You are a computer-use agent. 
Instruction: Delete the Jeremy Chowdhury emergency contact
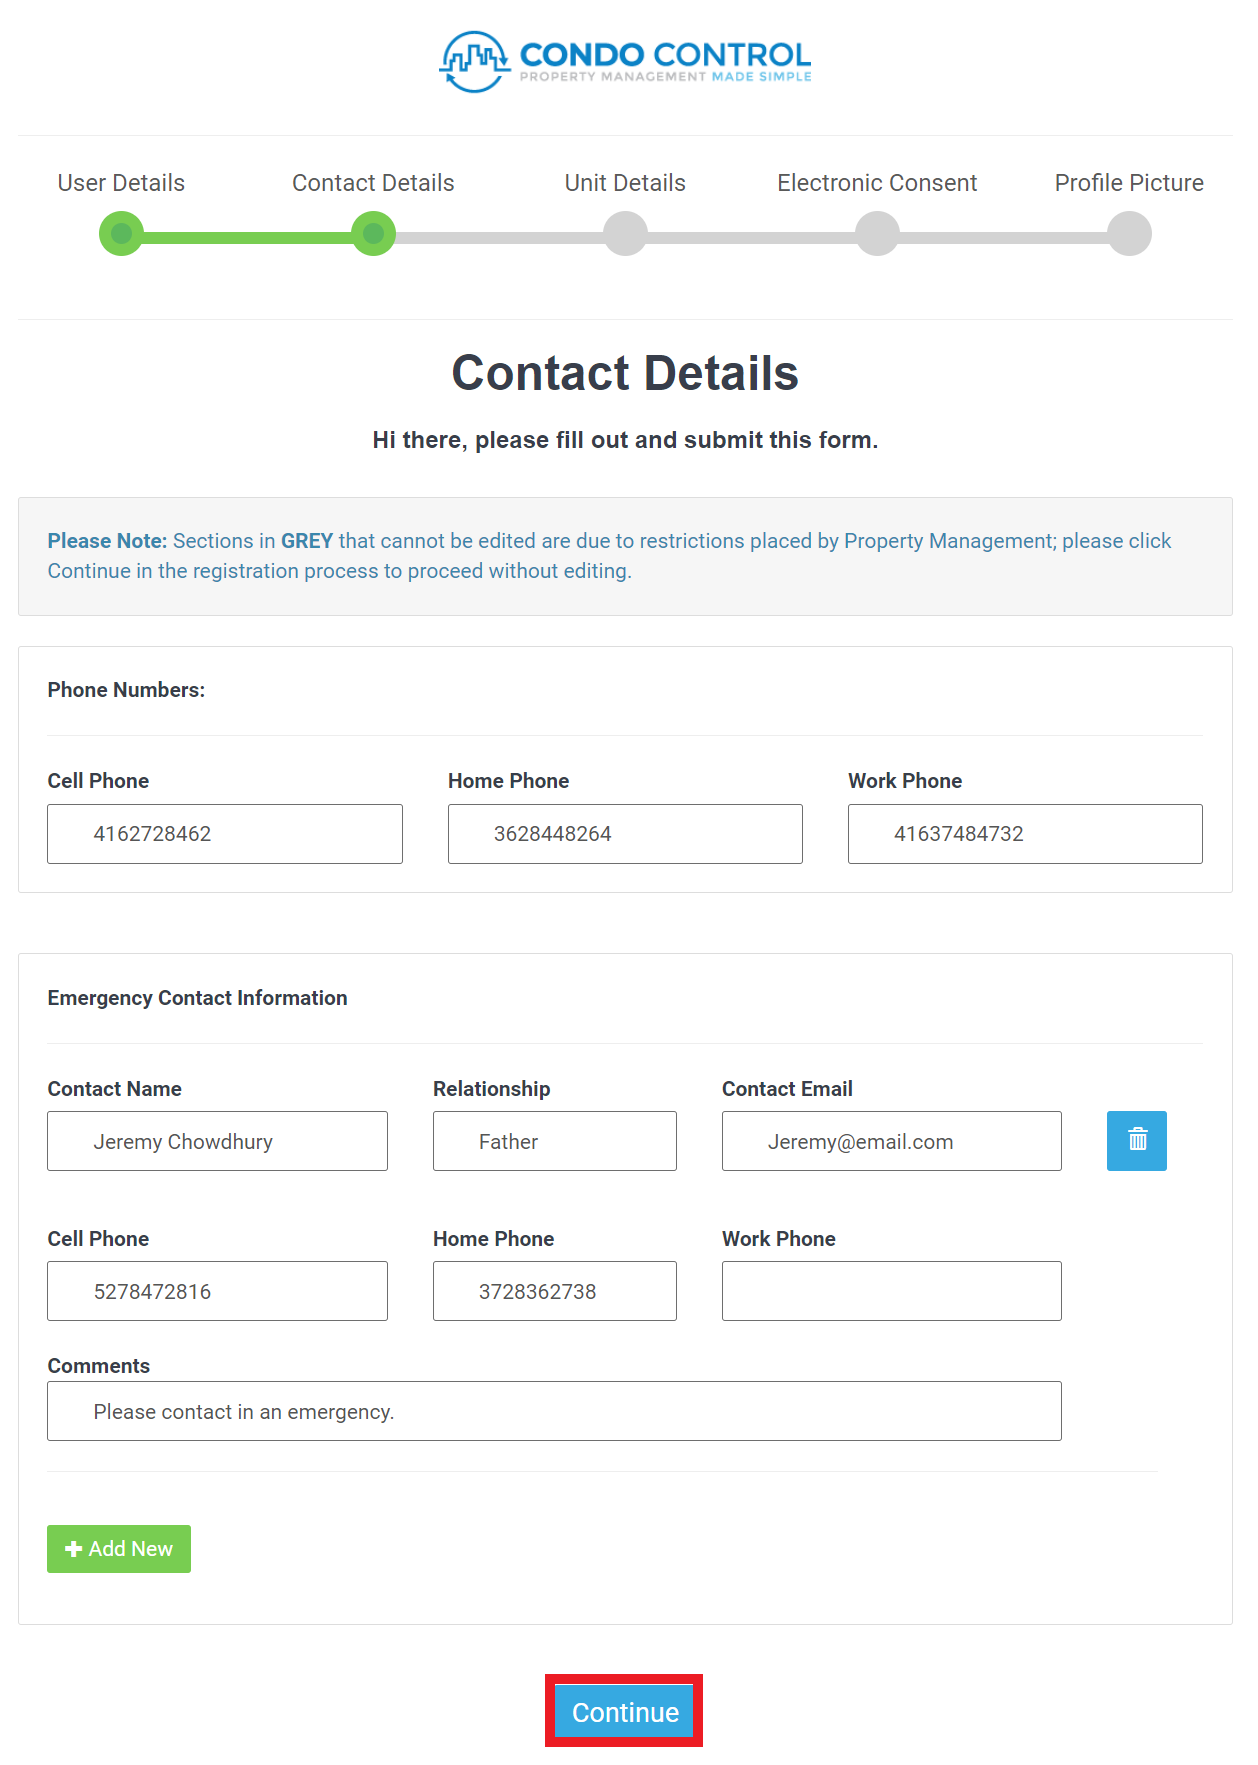(1136, 1141)
